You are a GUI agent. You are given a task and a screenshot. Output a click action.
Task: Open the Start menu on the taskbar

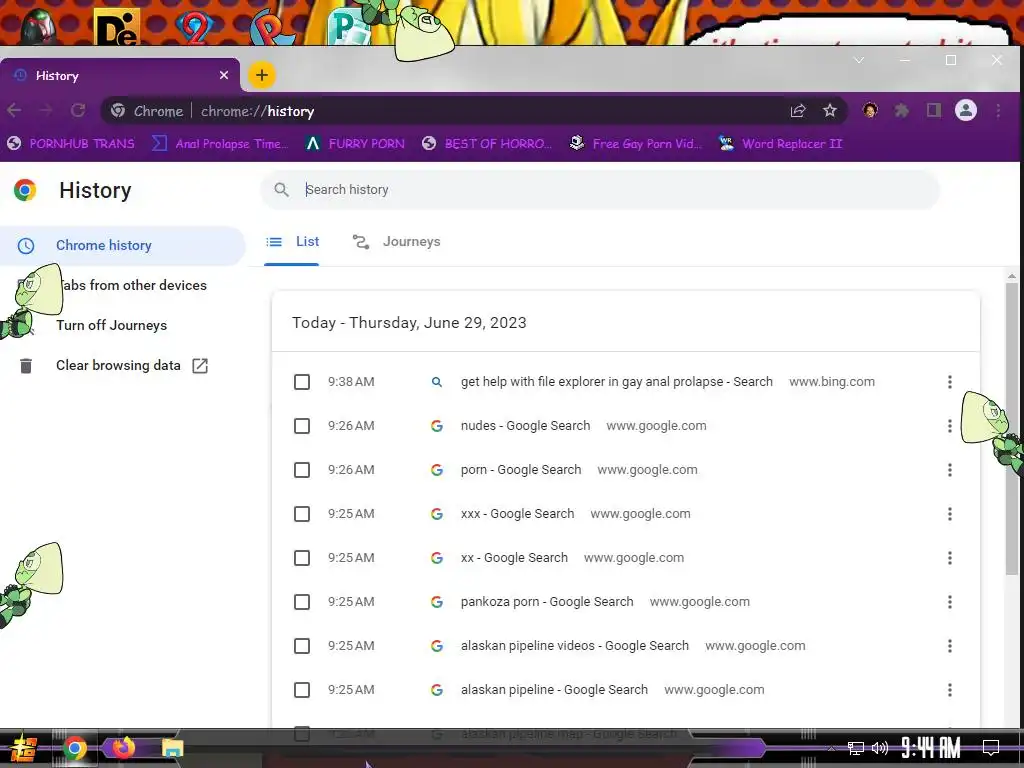coord(22,748)
